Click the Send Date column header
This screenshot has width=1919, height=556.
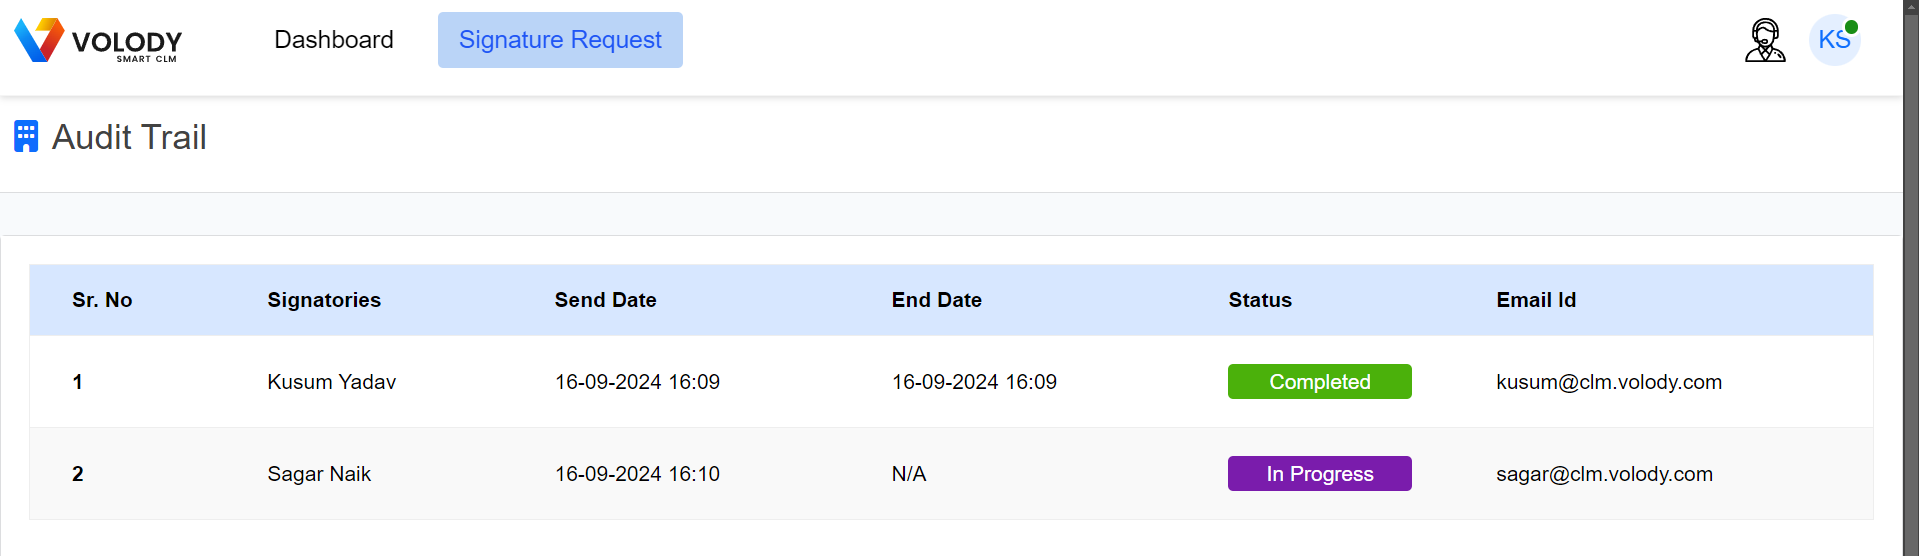click(x=605, y=300)
